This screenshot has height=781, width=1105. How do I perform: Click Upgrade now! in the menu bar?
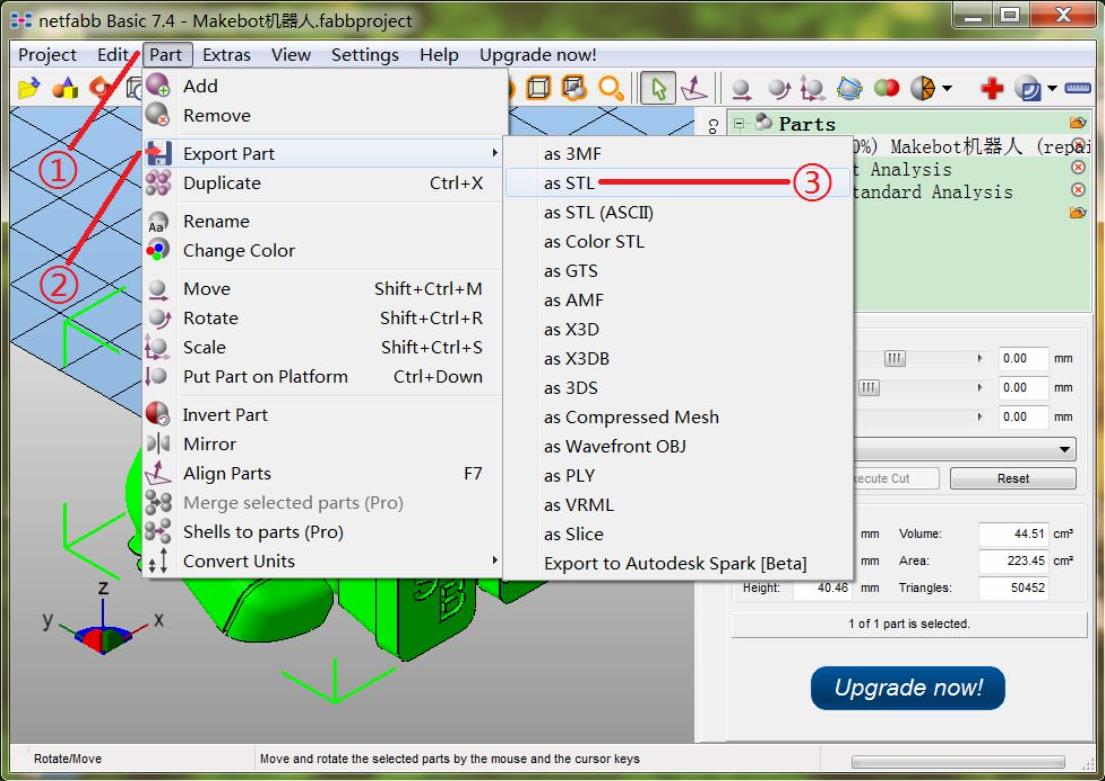coord(538,55)
